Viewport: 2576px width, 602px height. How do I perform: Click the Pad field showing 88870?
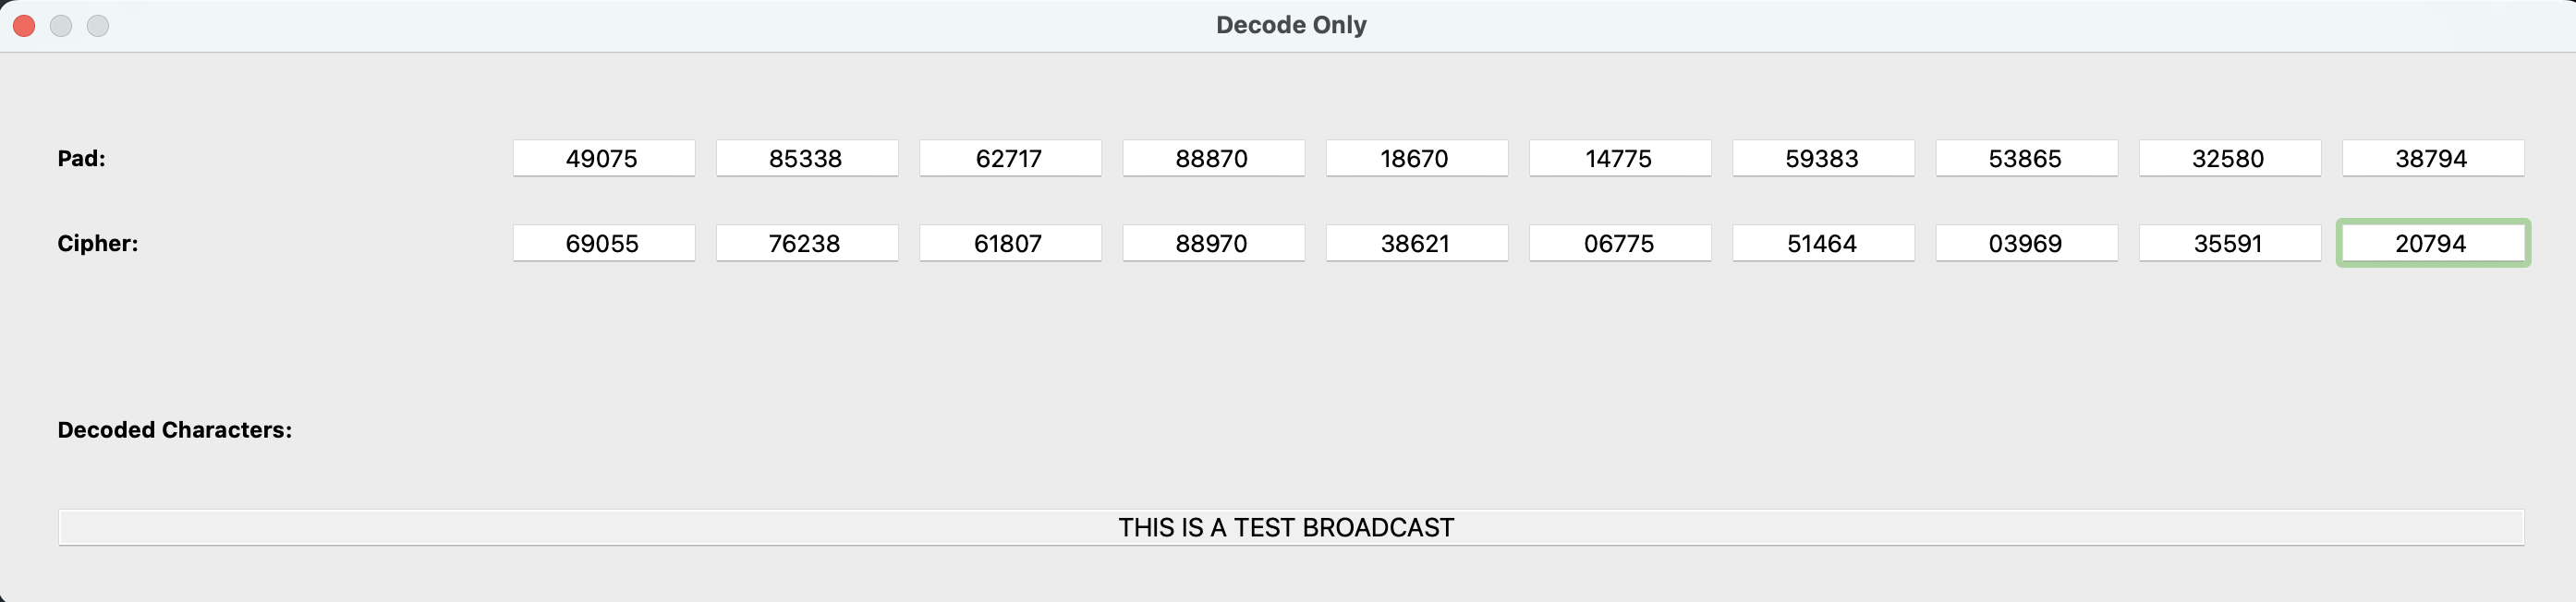pos(1213,157)
